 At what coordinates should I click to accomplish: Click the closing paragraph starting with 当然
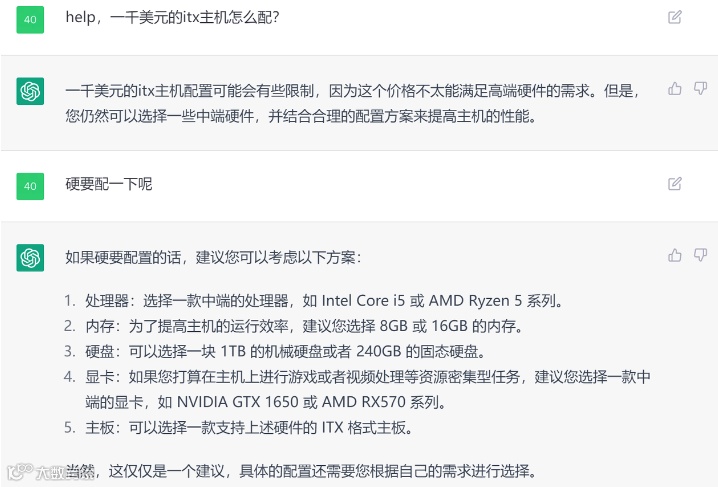coord(300,471)
